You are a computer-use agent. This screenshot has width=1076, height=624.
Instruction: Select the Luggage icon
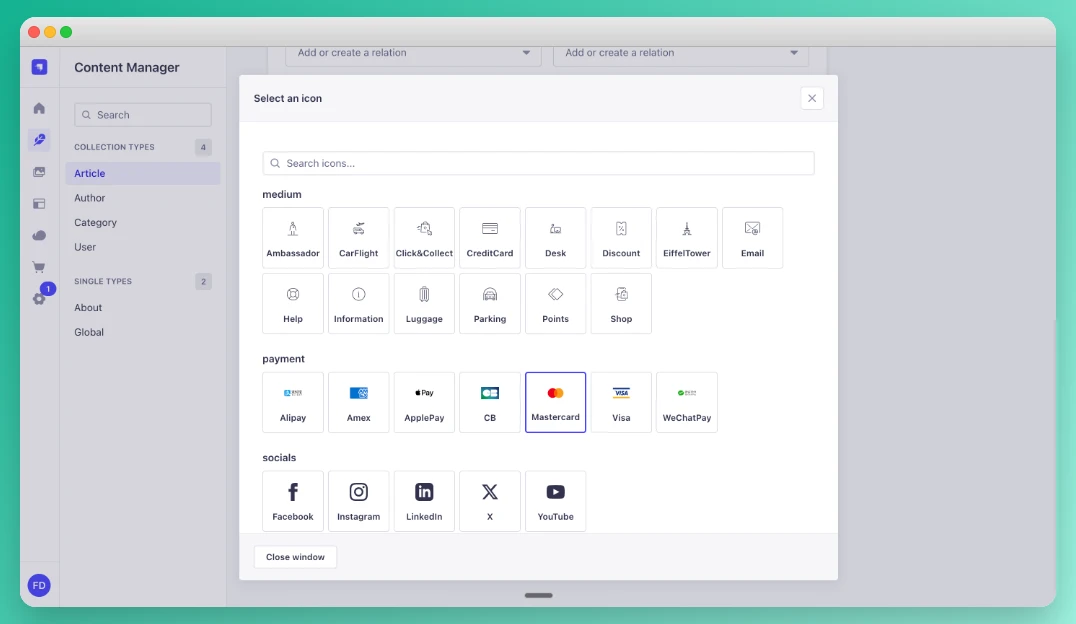[x=424, y=303]
